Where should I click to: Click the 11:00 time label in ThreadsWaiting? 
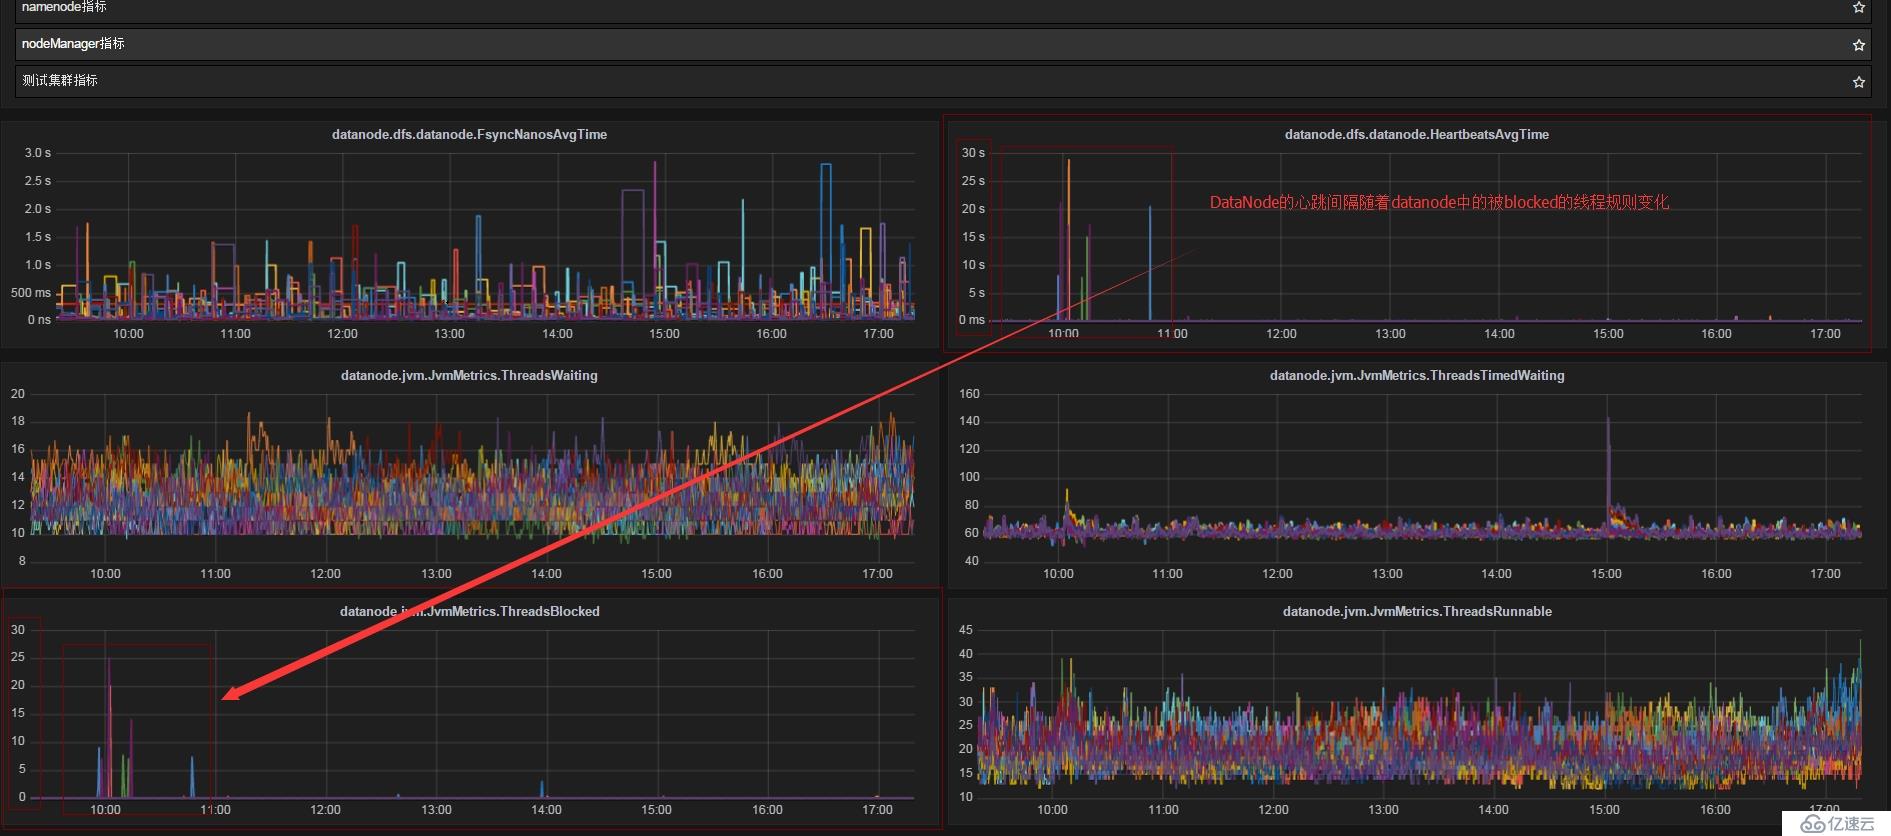tap(215, 574)
